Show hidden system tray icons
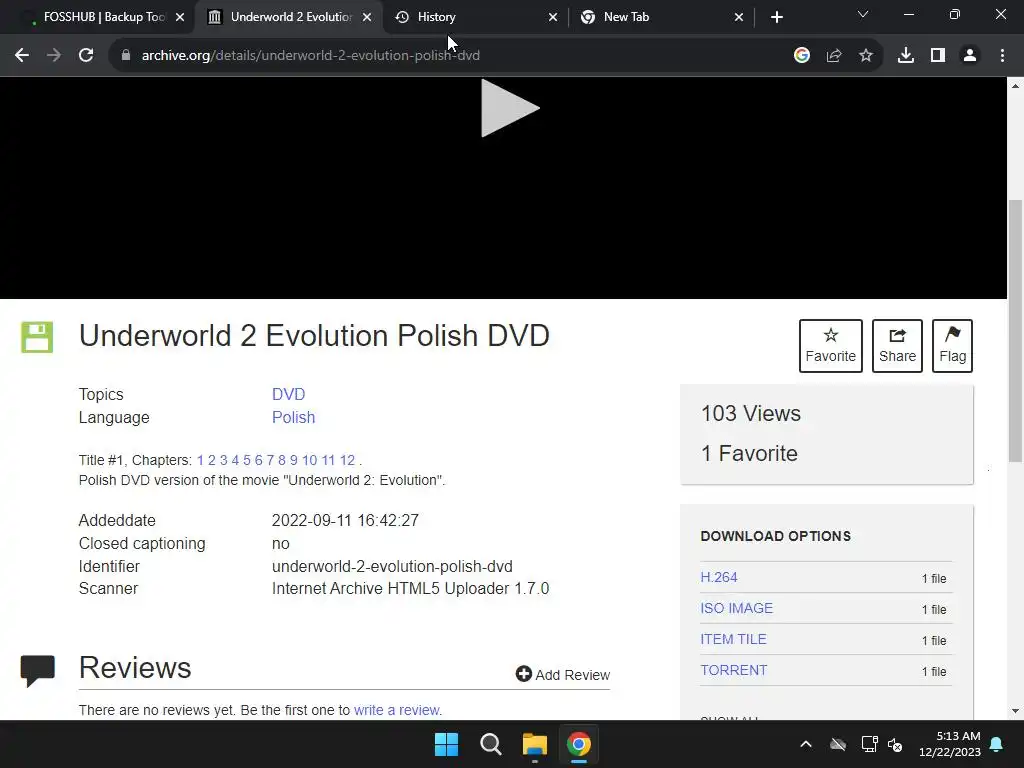 coord(806,744)
